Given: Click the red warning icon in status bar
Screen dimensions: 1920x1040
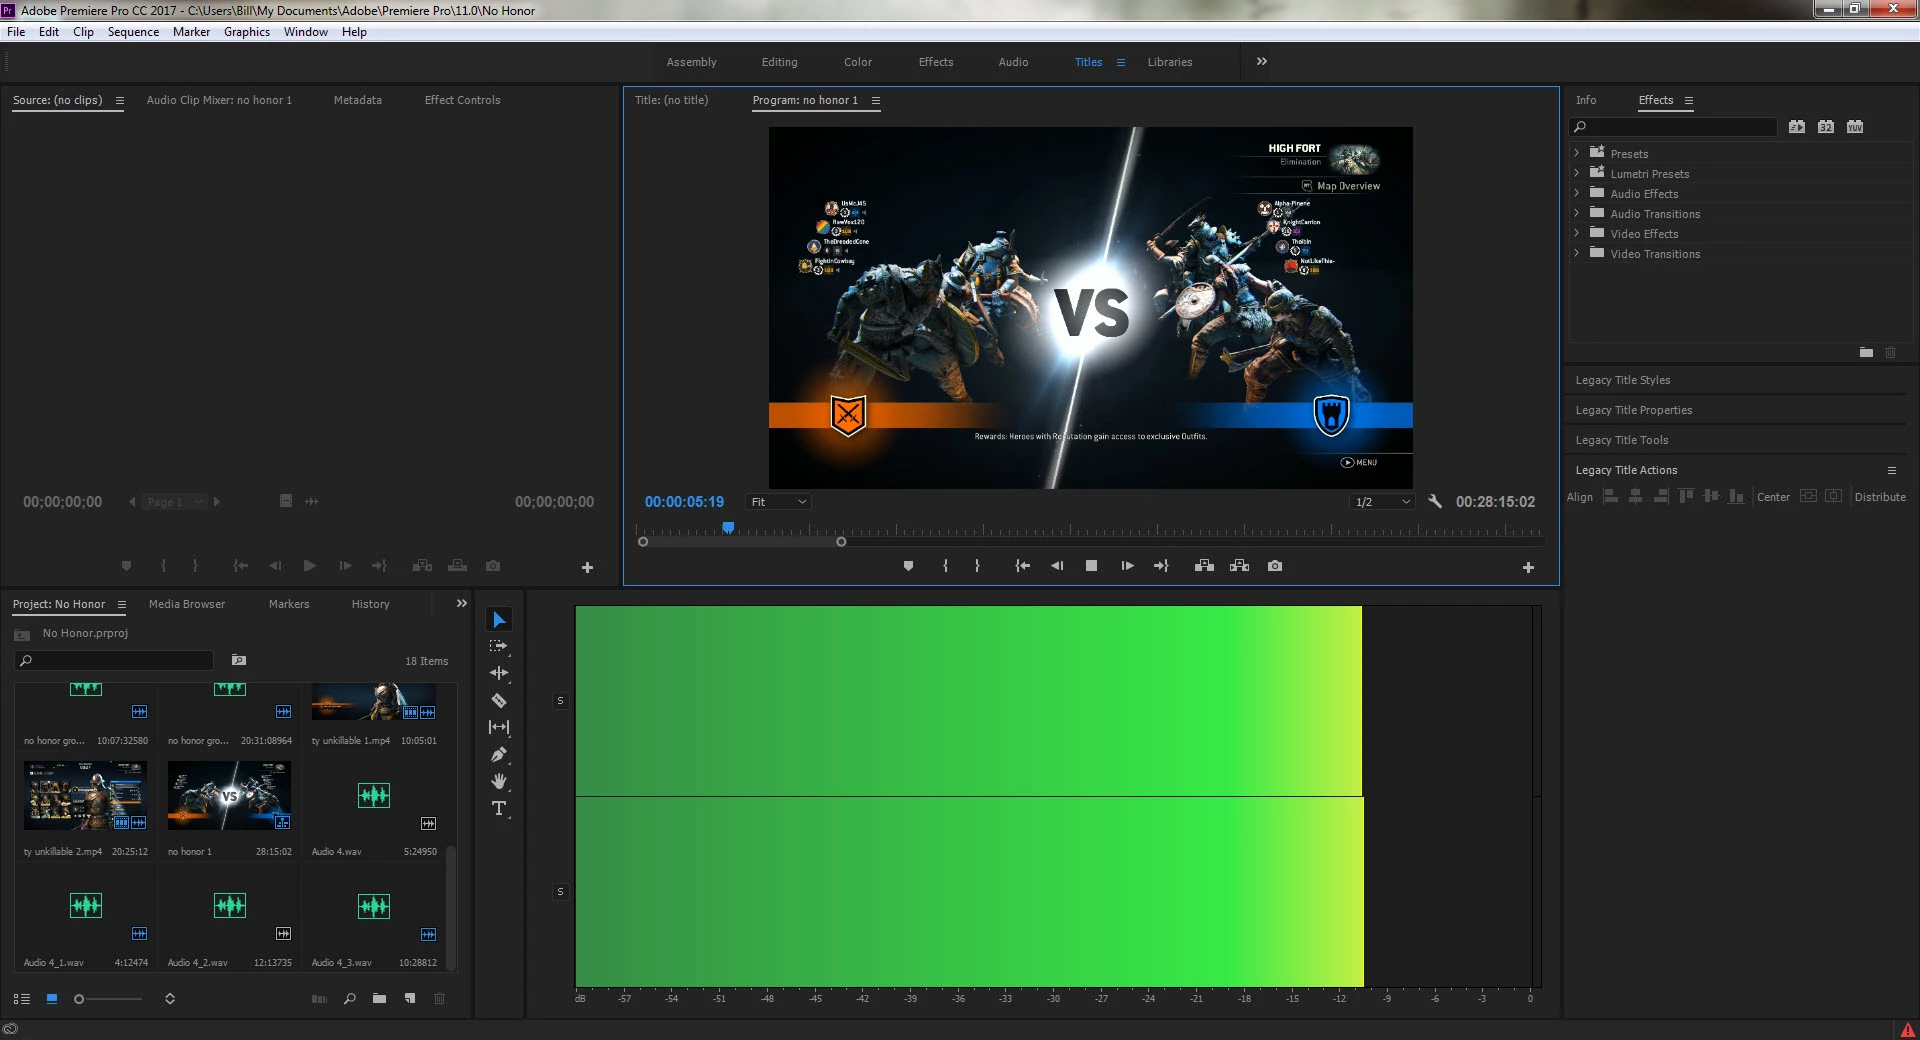Looking at the screenshot, I should click(1908, 1029).
